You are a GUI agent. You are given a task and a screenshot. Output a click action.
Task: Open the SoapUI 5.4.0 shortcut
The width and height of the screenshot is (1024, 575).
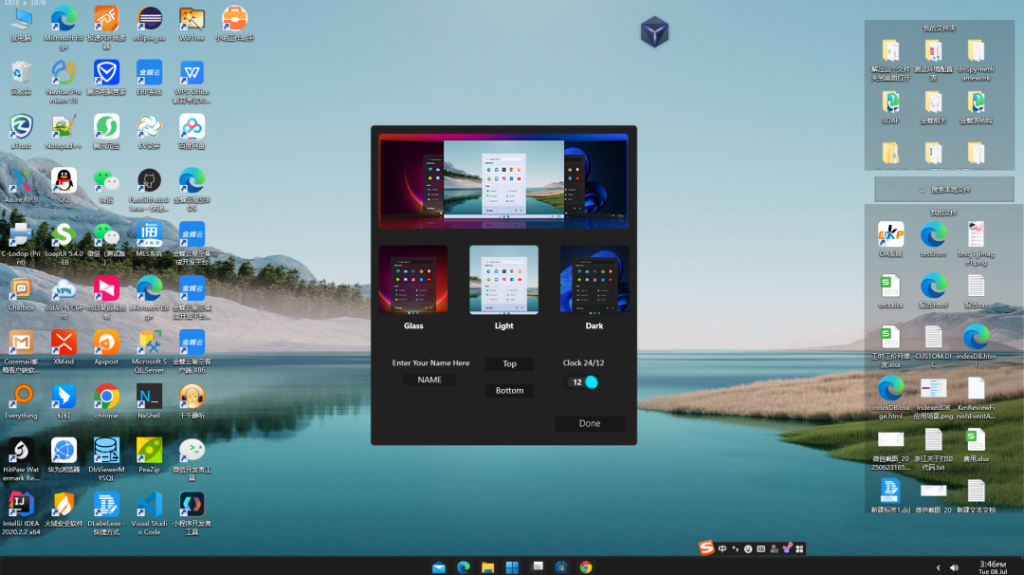(x=64, y=235)
